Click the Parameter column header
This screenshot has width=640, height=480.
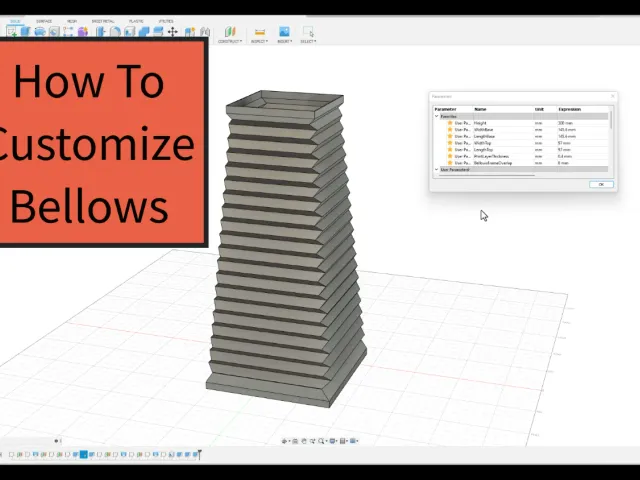click(x=445, y=109)
